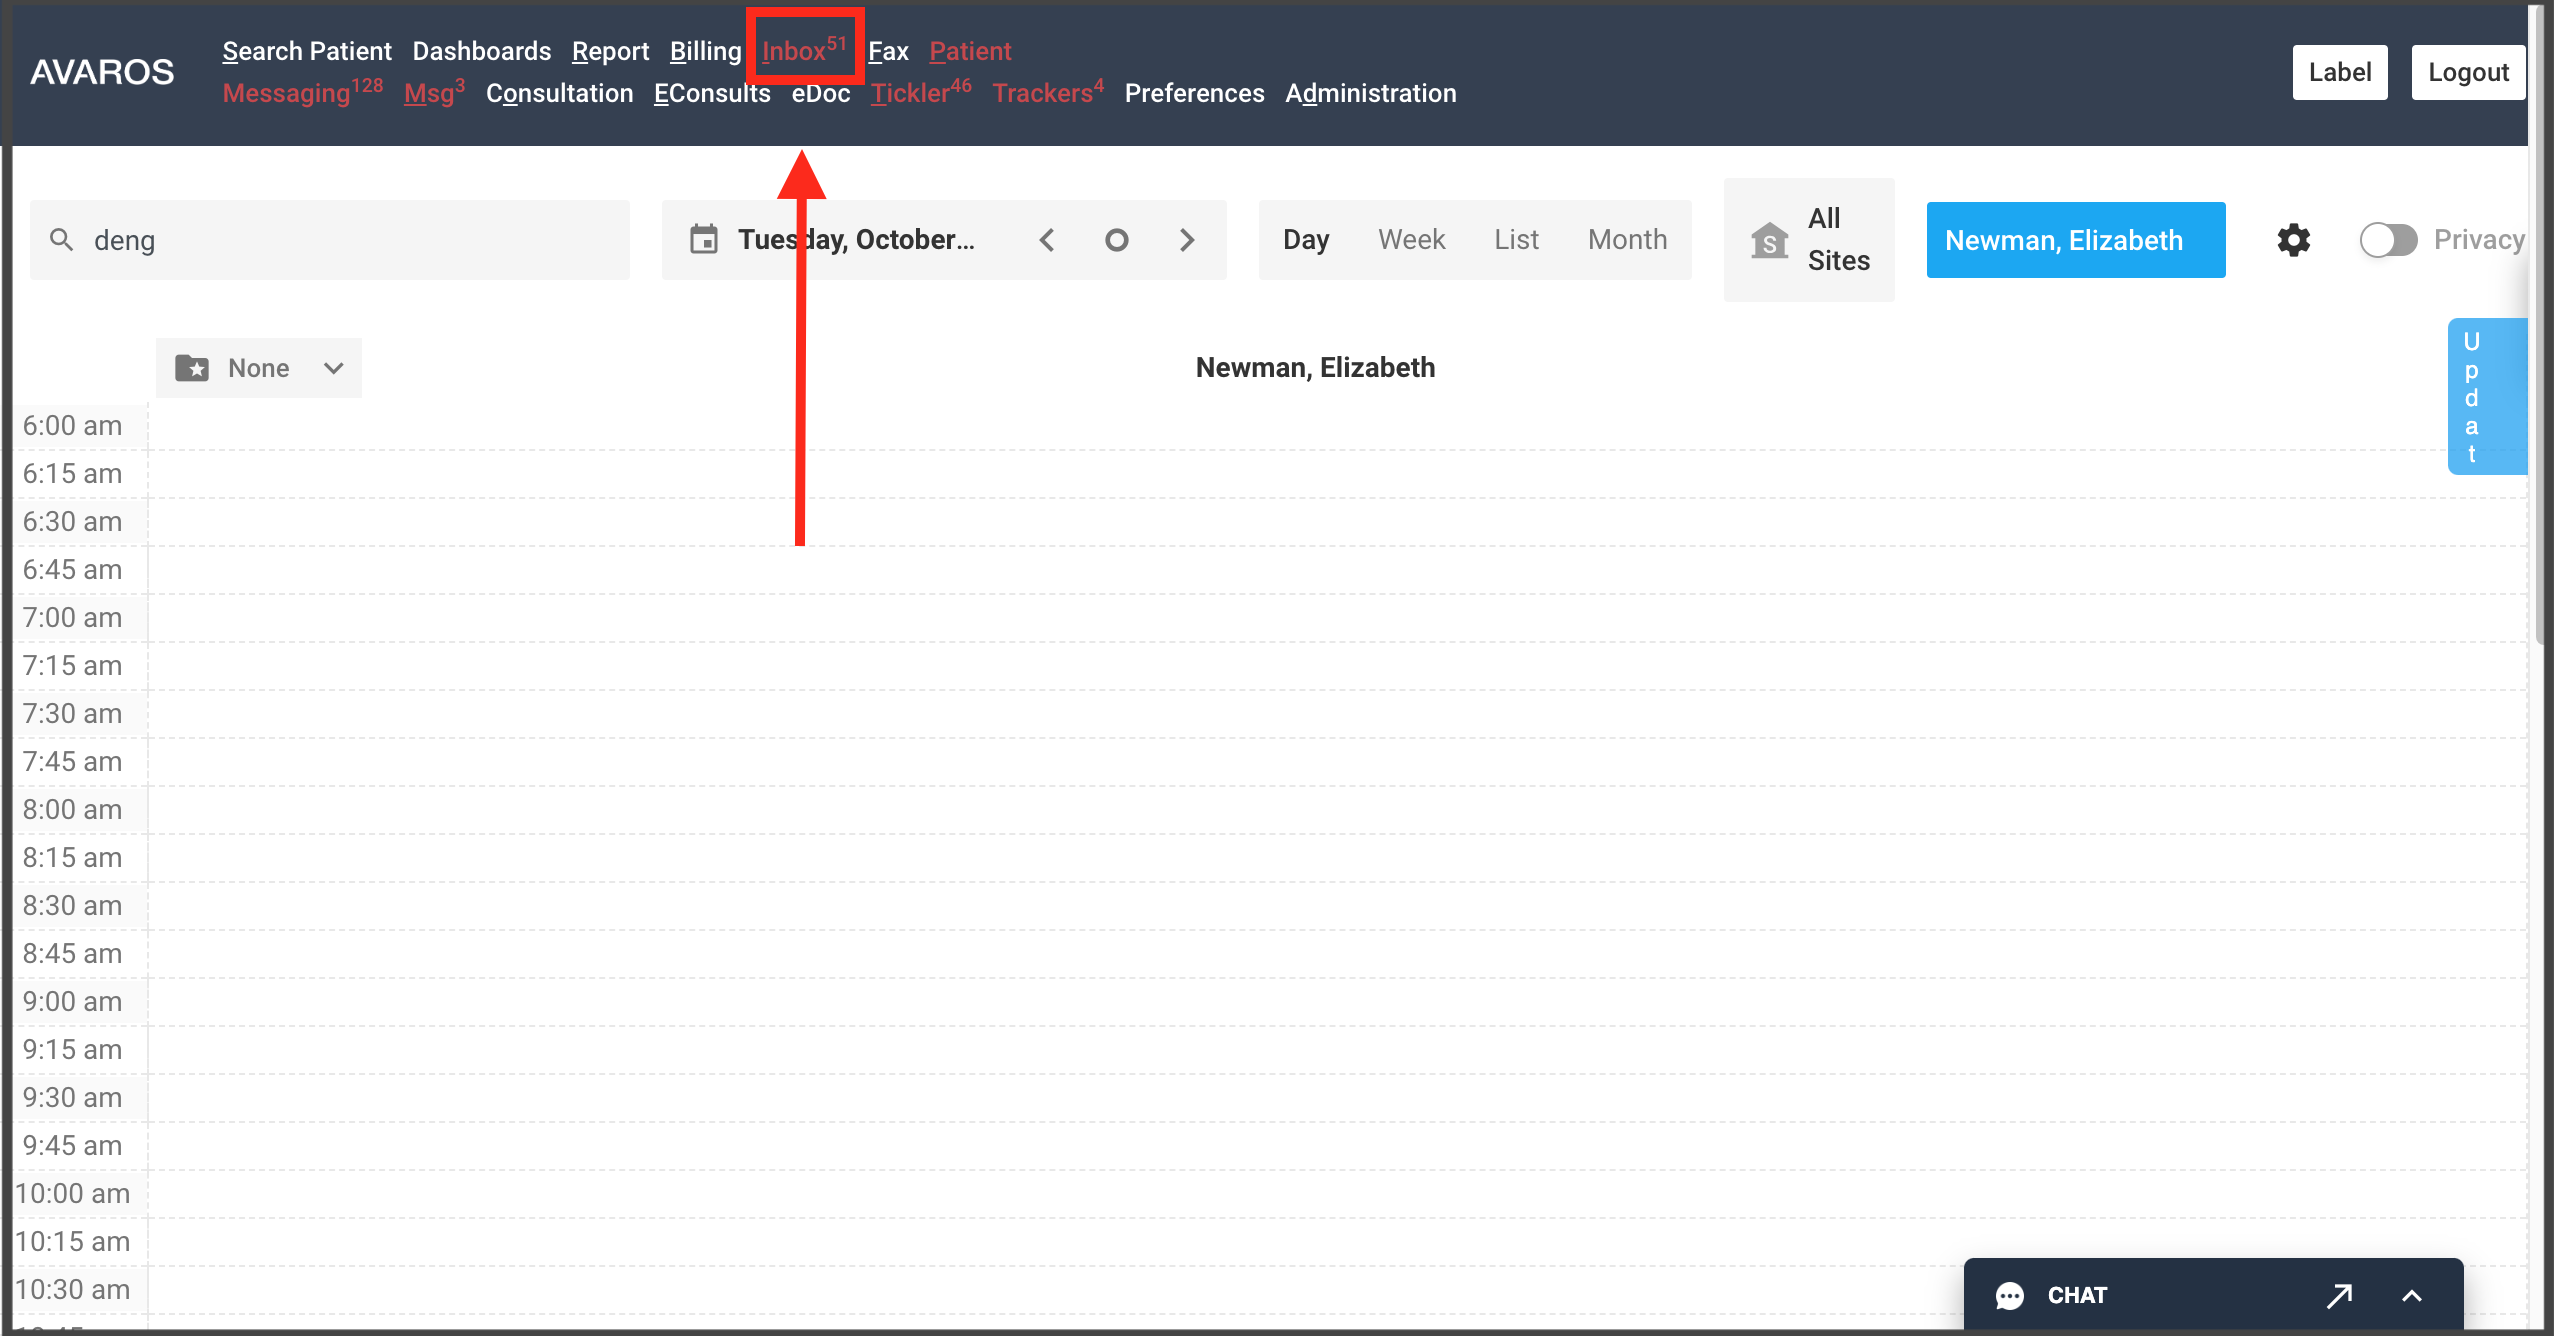The image size is (2554, 1336).
Task: Click the AVAROS logo
Action: click(x=102, y=72)
